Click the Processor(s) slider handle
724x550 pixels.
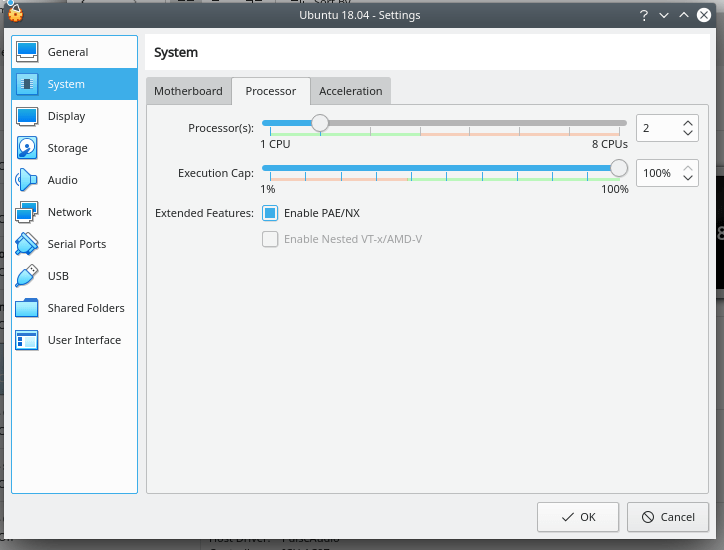320,123
